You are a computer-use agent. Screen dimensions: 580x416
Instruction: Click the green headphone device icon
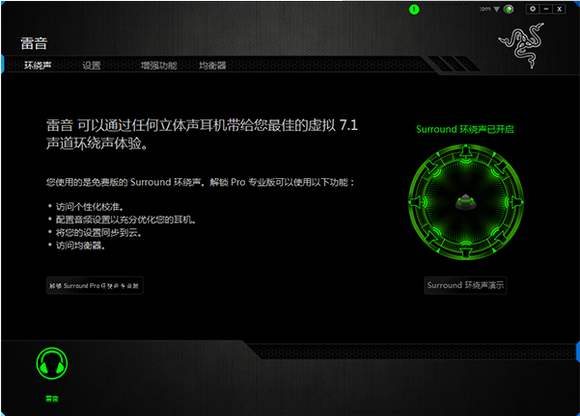point(52,363)
